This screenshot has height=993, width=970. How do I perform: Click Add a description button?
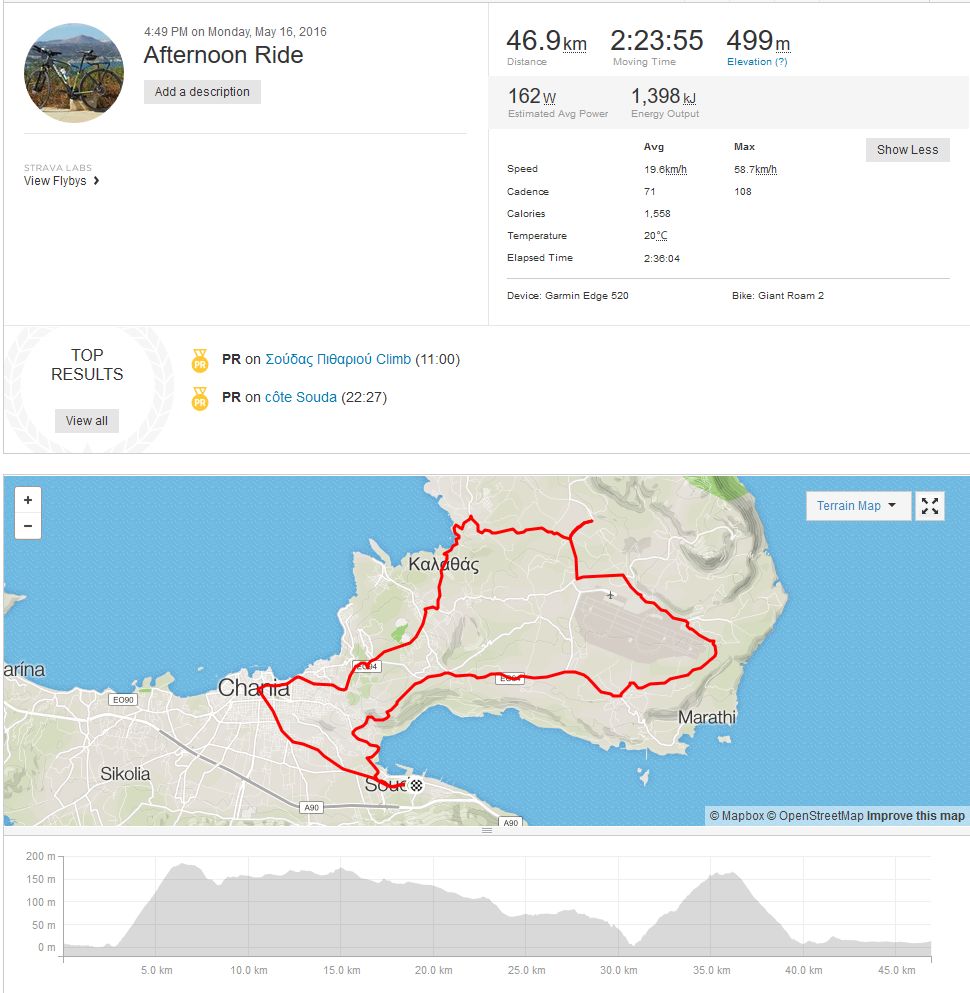pyautogui.click(x=202, y=92)
